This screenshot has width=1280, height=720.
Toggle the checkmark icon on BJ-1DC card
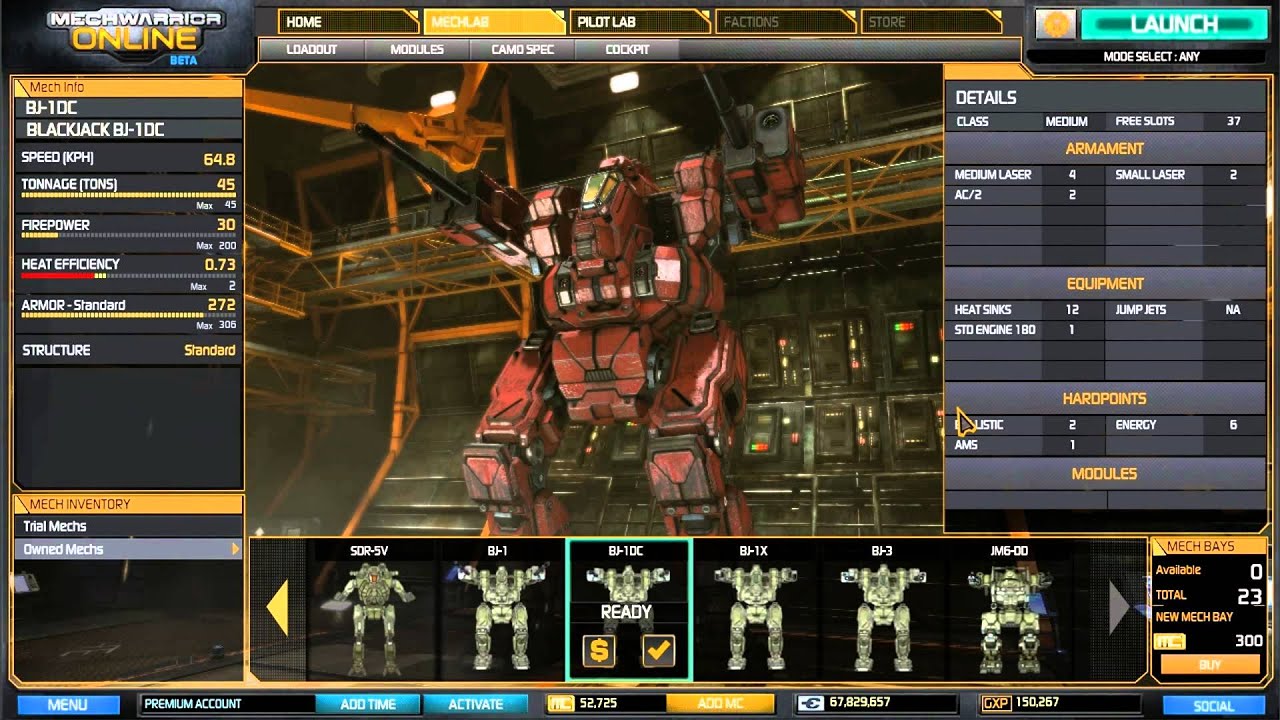point(658,652)
